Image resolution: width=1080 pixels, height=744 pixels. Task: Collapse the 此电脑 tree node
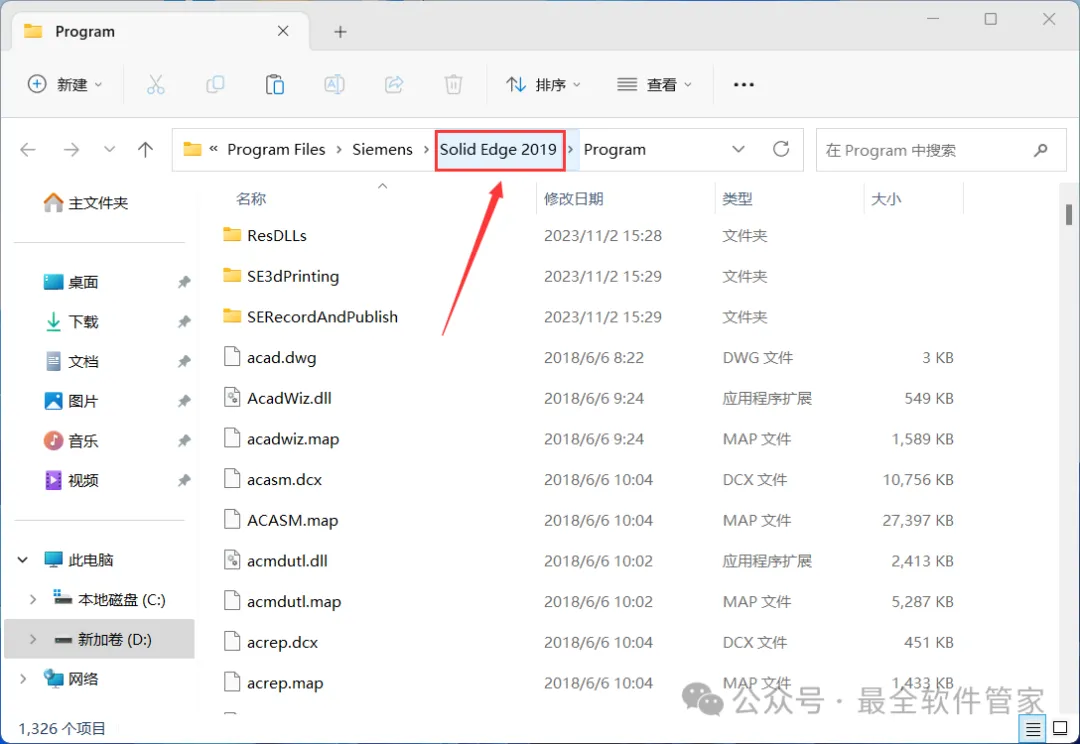(x=23, y=559)
